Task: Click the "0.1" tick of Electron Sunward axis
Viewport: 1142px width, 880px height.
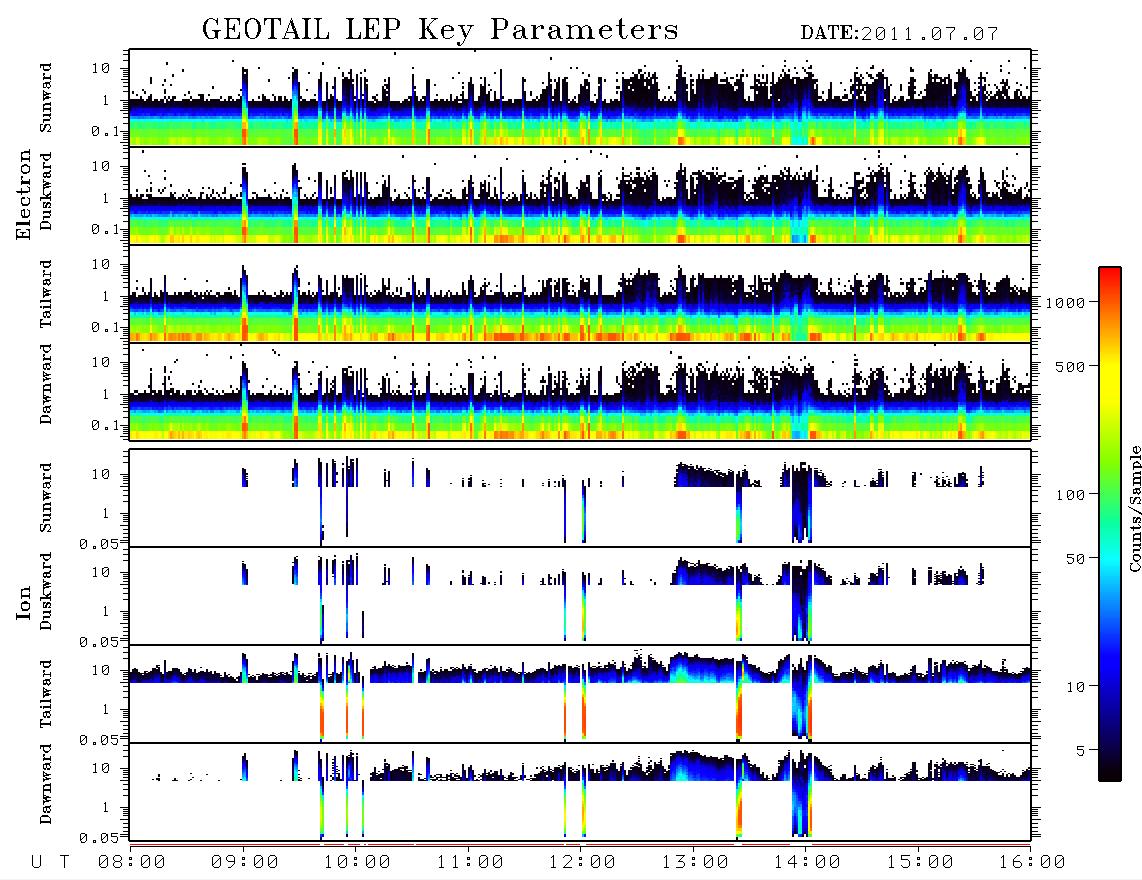Action: click(105, 131)
